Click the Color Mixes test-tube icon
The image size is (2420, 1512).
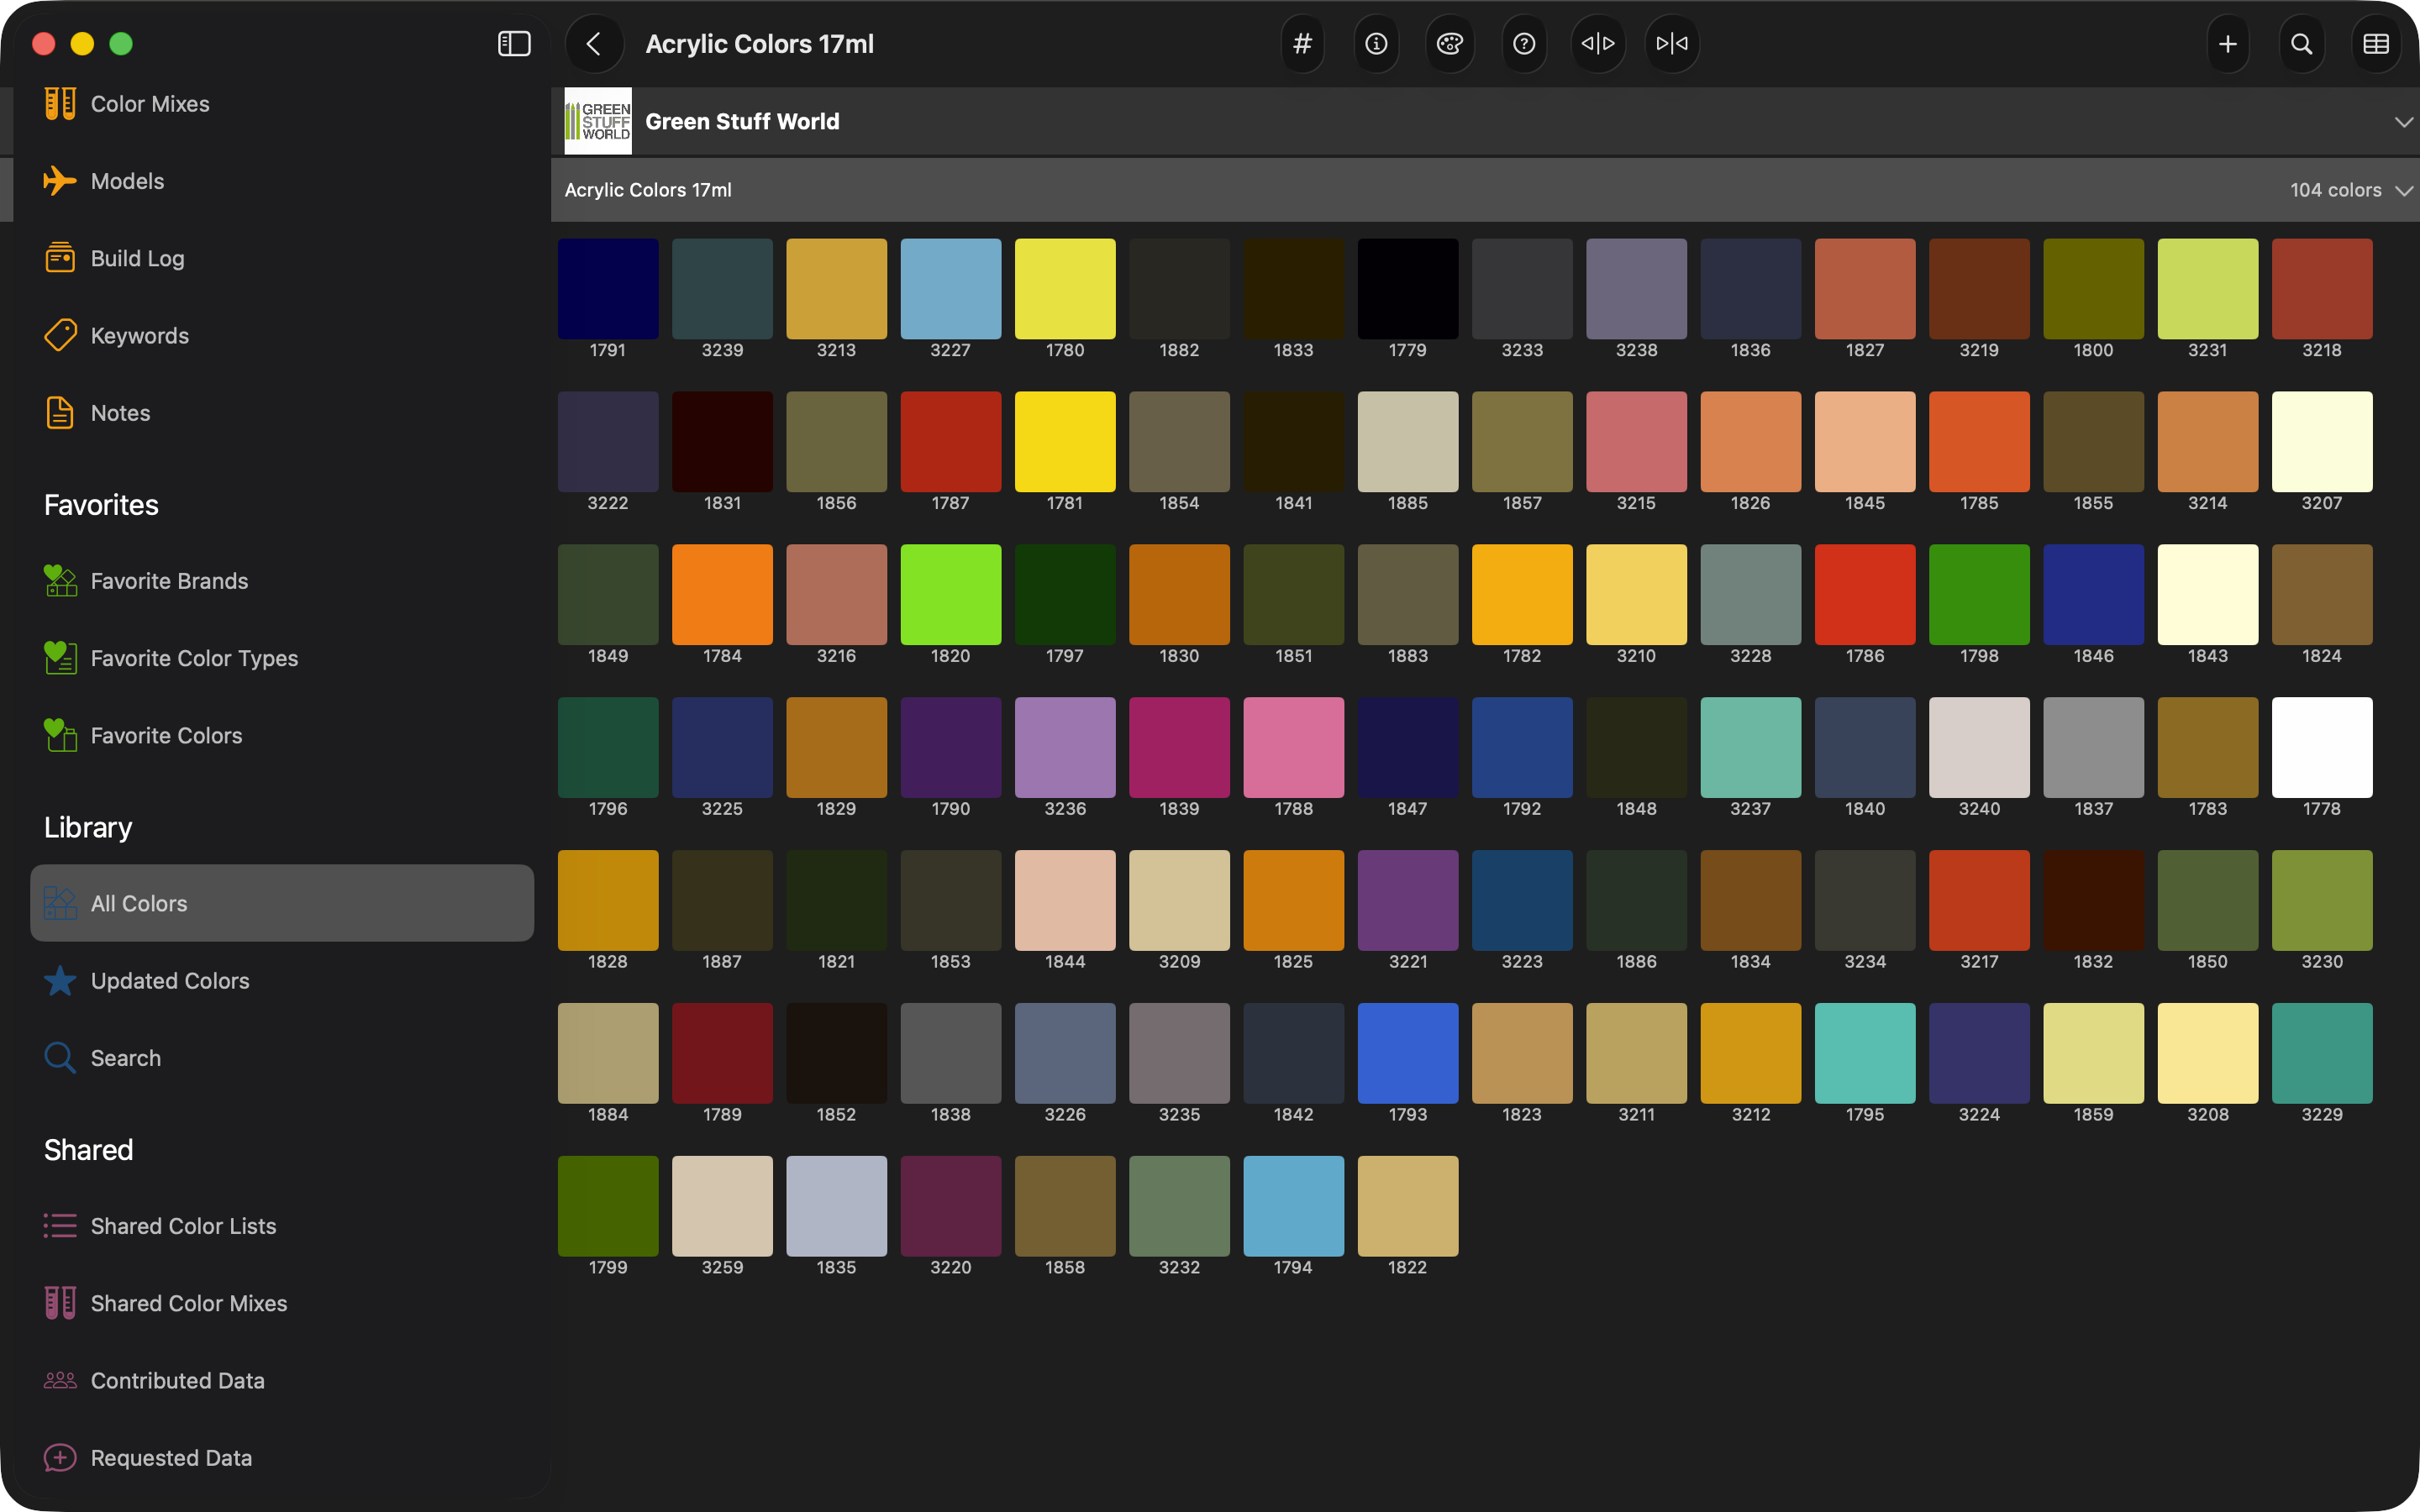click(x=60, y=104)
